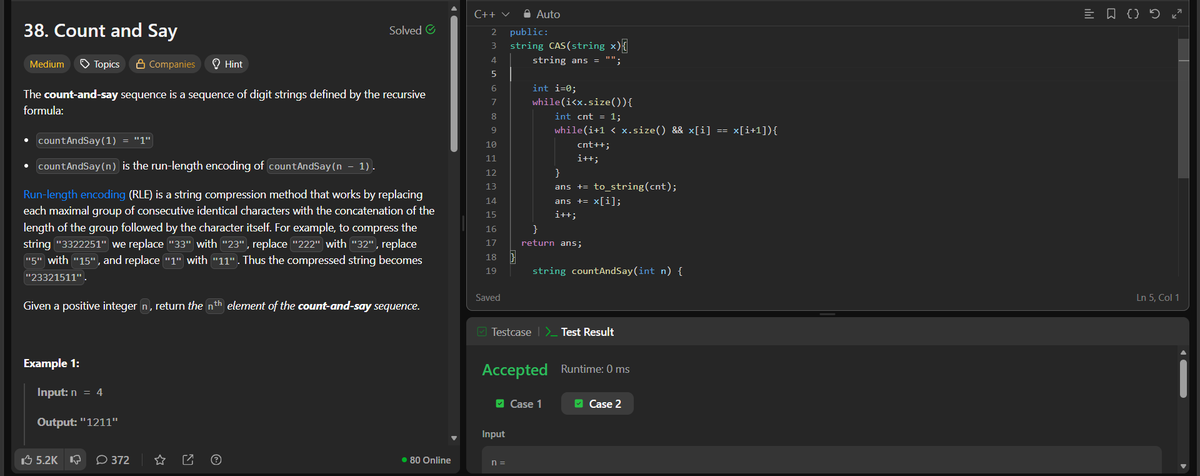Click the Medium difficulty badge

(46, 64)
